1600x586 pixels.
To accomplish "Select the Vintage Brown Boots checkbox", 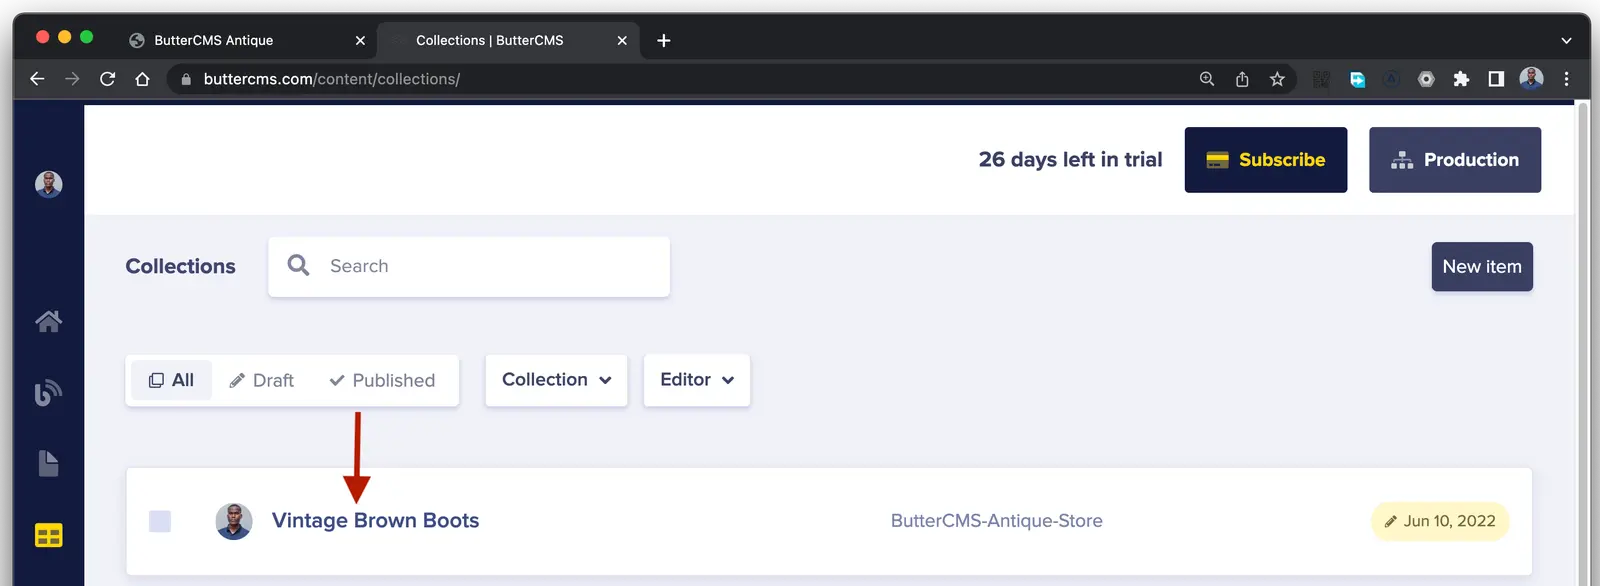I will (160, 521).
